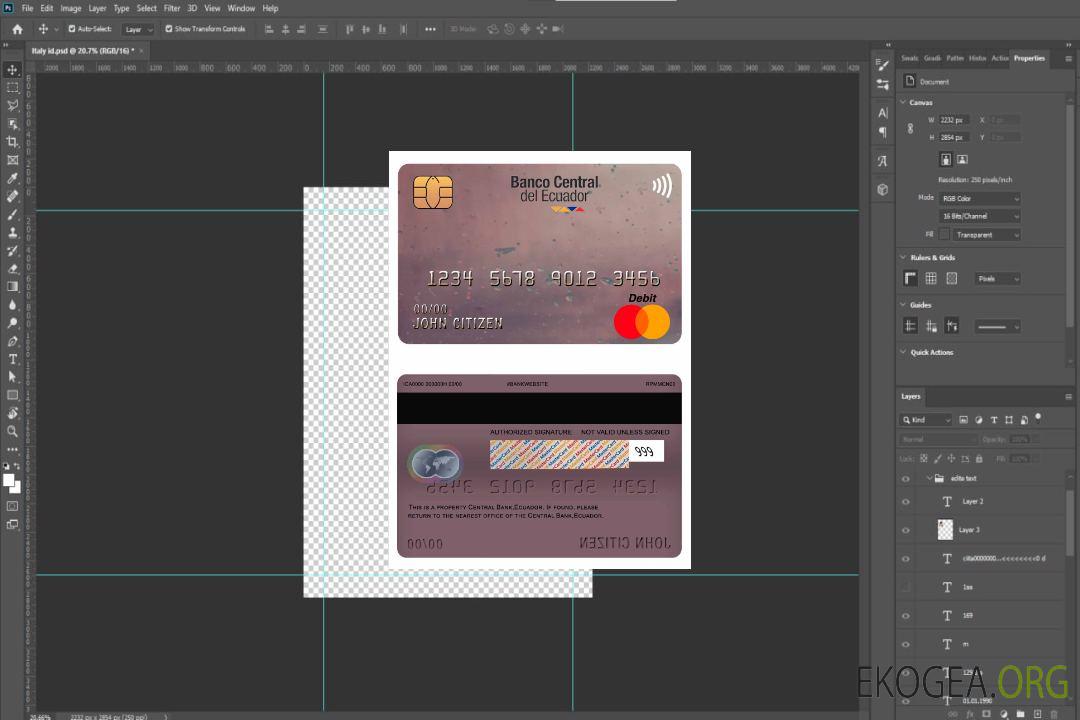The width and height of the screenshot is (1080, 720).
Task: Switch to the Actions panel tab
Action: click(x=999, y=59)
